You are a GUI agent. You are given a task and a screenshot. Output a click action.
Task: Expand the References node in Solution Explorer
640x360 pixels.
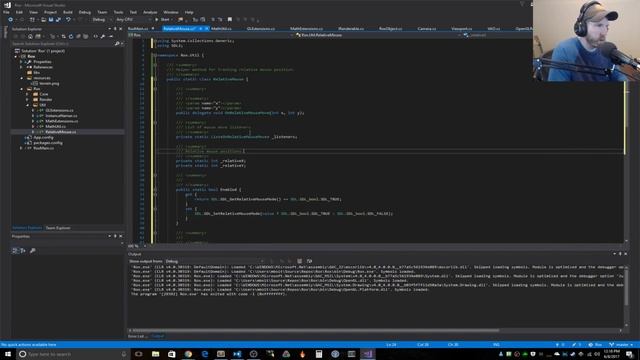[x=22, y=67]
